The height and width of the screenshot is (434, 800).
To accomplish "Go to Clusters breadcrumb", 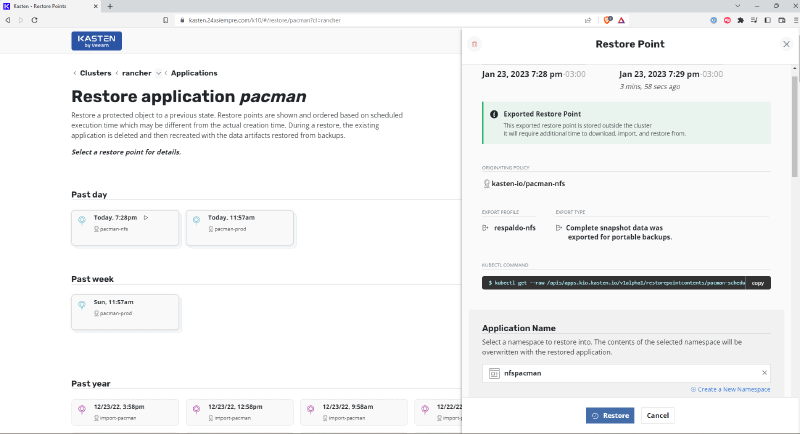I will 95,73.
